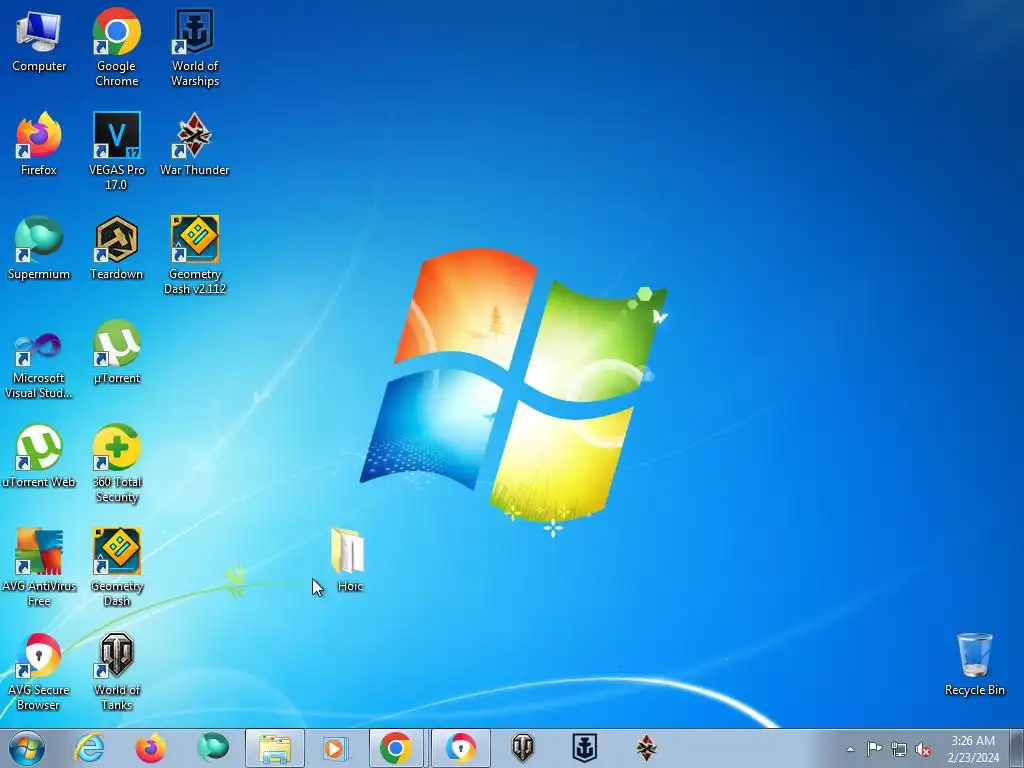Select the Microsoft Visual Studio shortcut

tap(39, 364)
